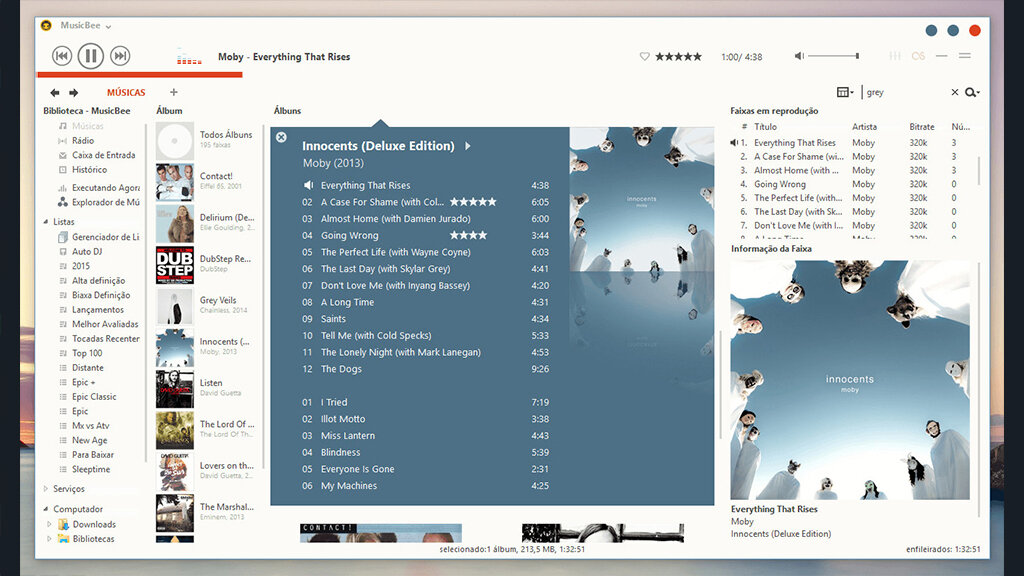1024x576 pixels.
Task: Open the MusicBee application menu
Action: pos(86,25)
